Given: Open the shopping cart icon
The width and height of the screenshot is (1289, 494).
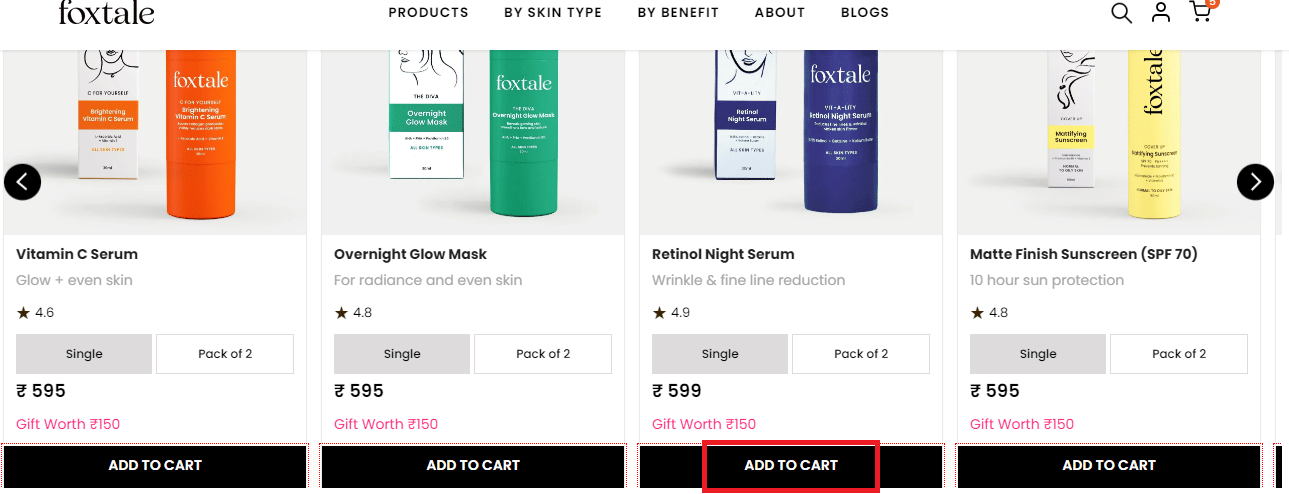Looking at the screenshot, I should [x=1200, y=12].
